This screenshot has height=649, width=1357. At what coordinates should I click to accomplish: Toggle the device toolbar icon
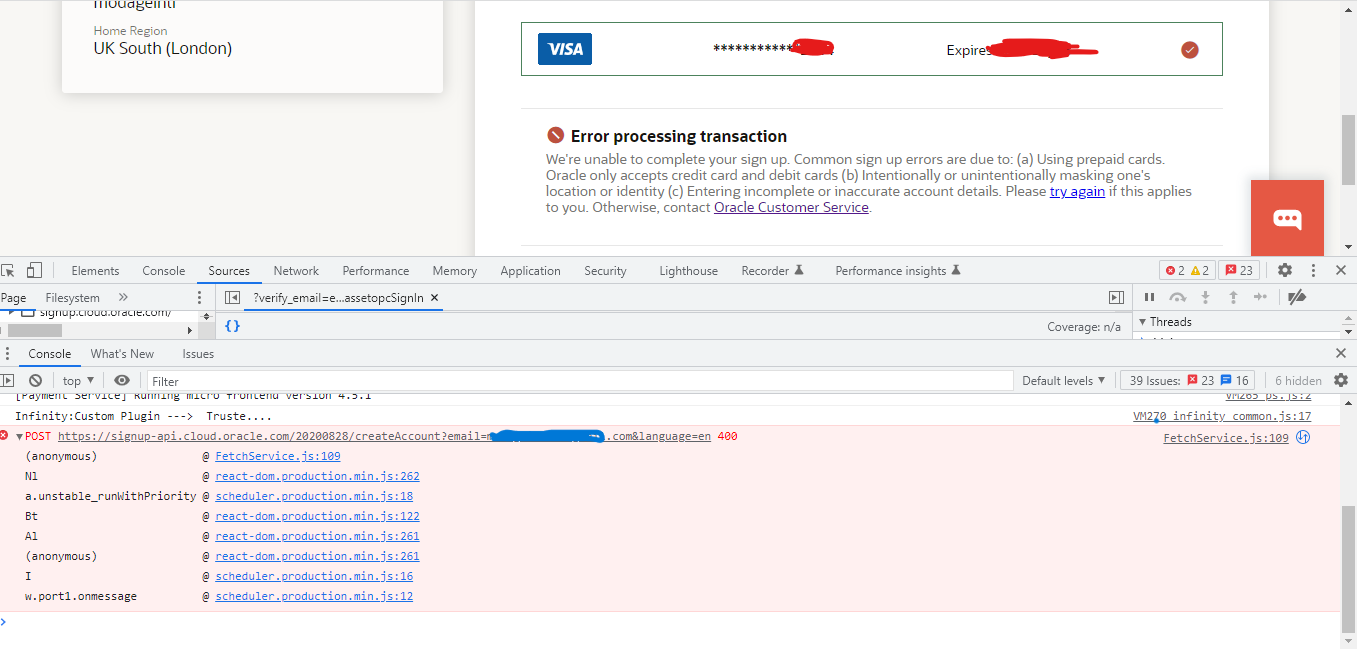point(34,270)
